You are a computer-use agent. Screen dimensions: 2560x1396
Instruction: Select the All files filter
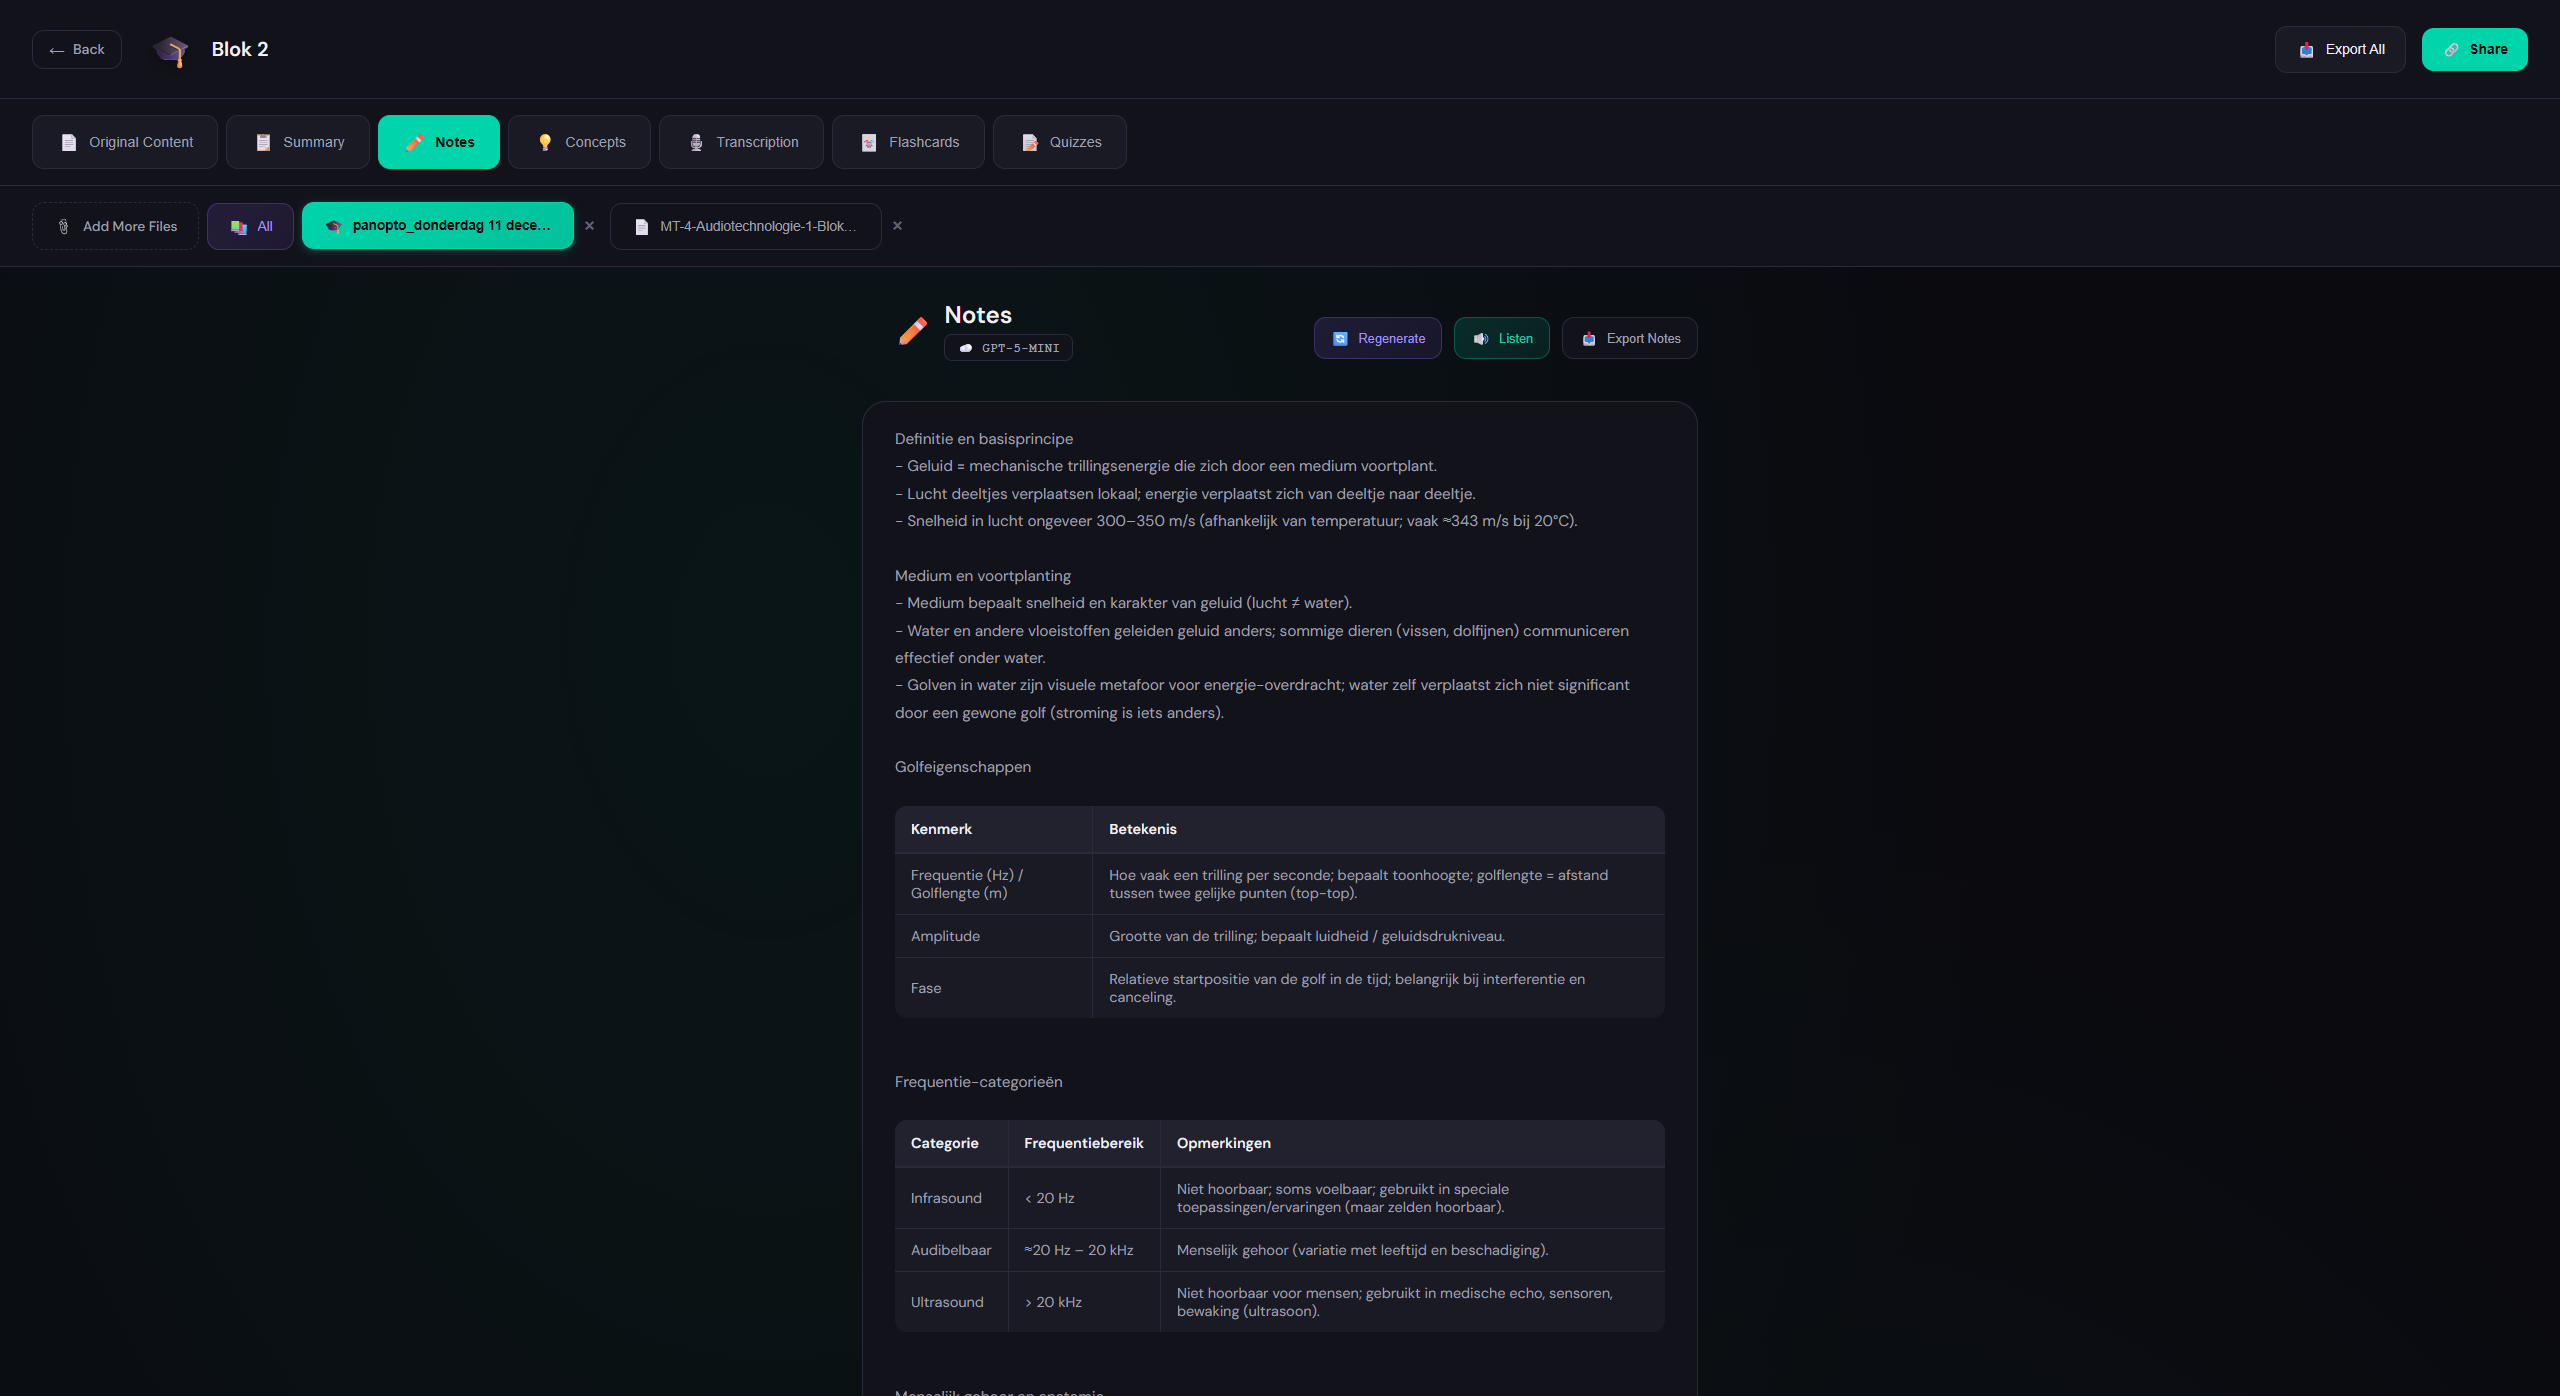[x=250, y=226]
